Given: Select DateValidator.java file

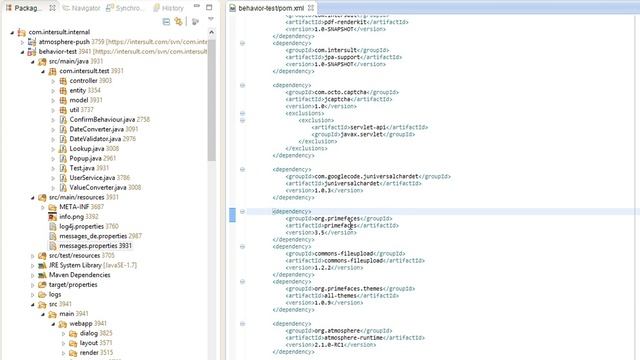Looking at the screenshot, I should (x=98, y=139).
